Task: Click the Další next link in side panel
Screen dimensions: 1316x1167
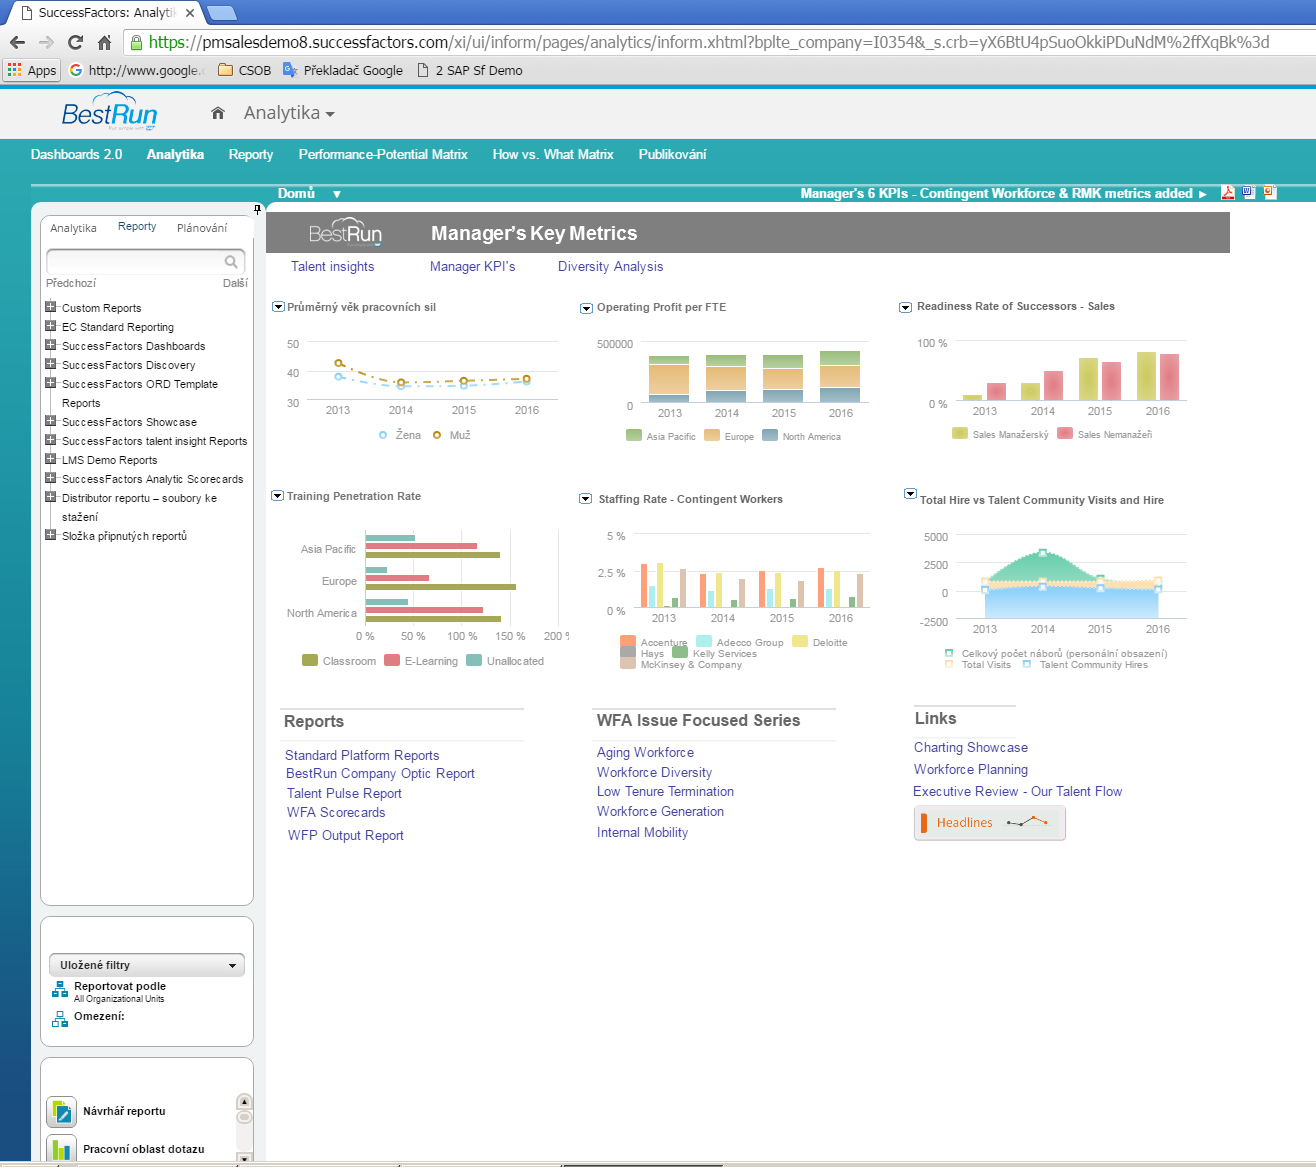Action: click(x=235, y=283)
